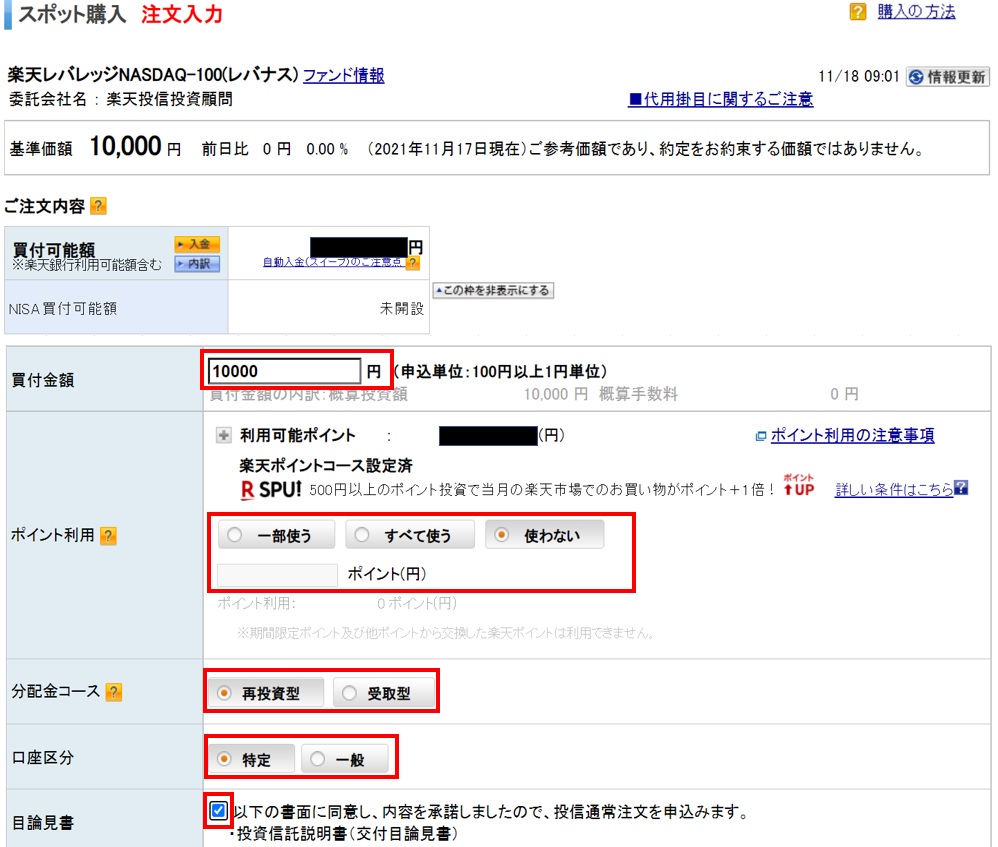This screenshot has width=998, height=847.
Task: Expand 利用可能ポイント details with plus icon
Action: coord(223,435)
